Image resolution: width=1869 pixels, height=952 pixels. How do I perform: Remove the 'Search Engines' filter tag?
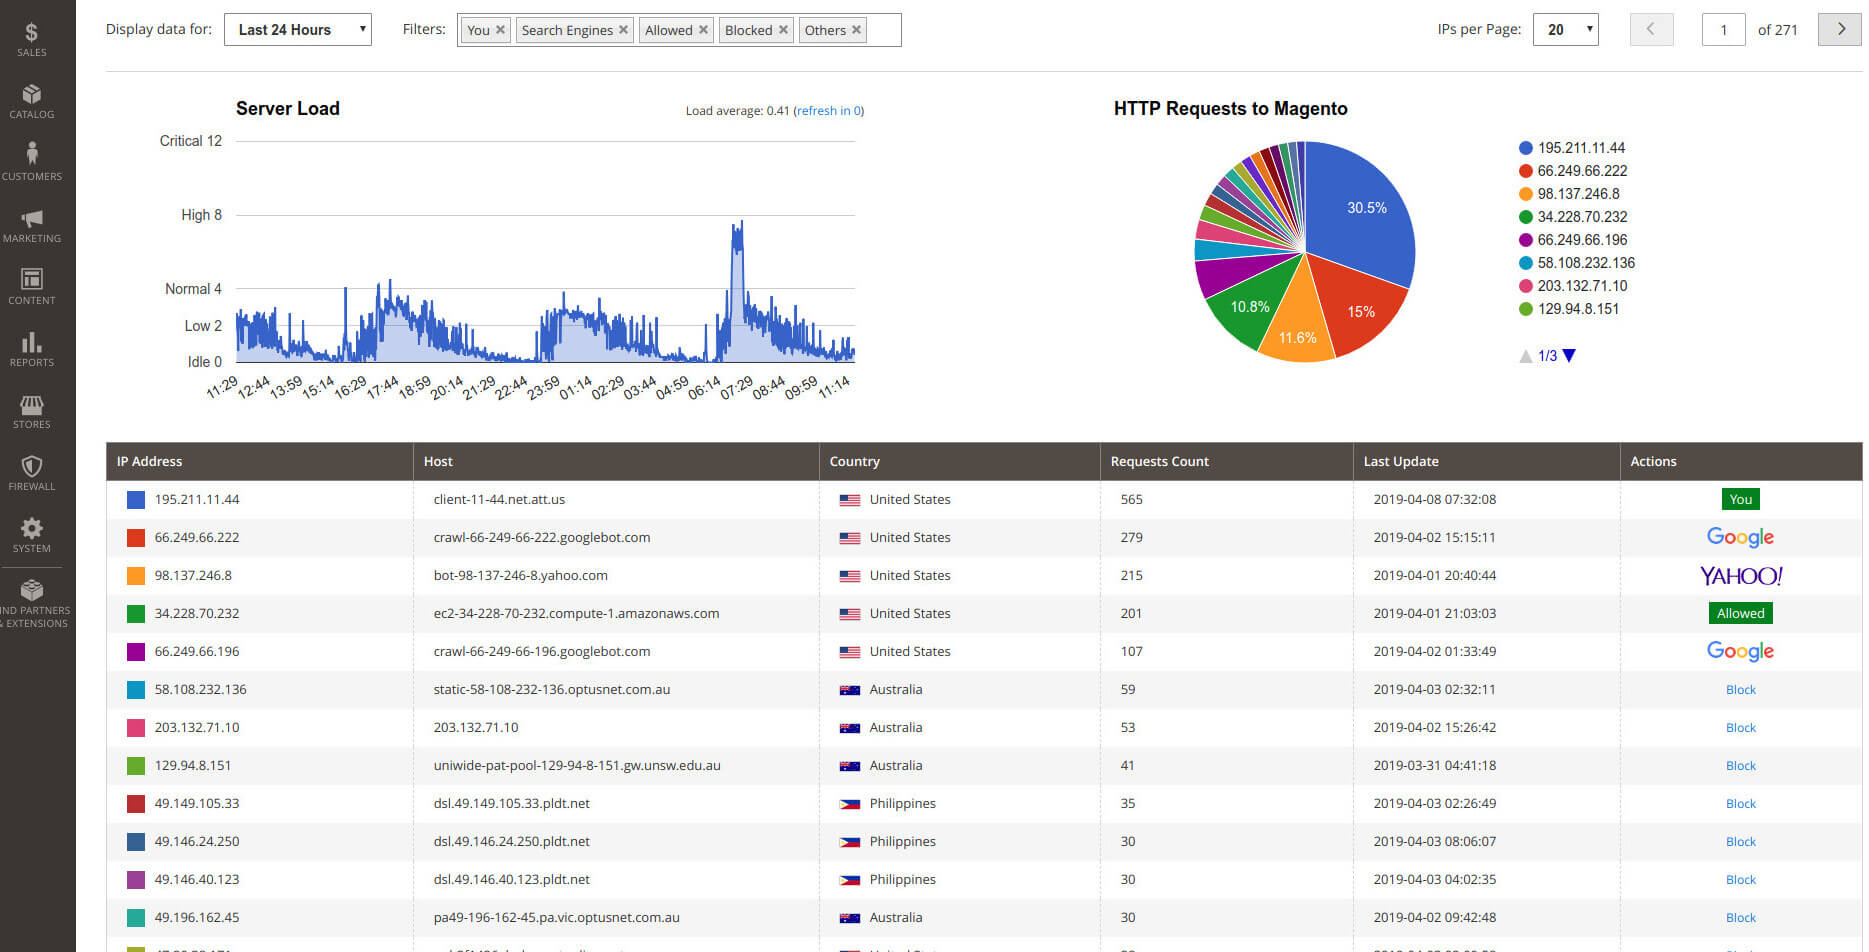623,30
